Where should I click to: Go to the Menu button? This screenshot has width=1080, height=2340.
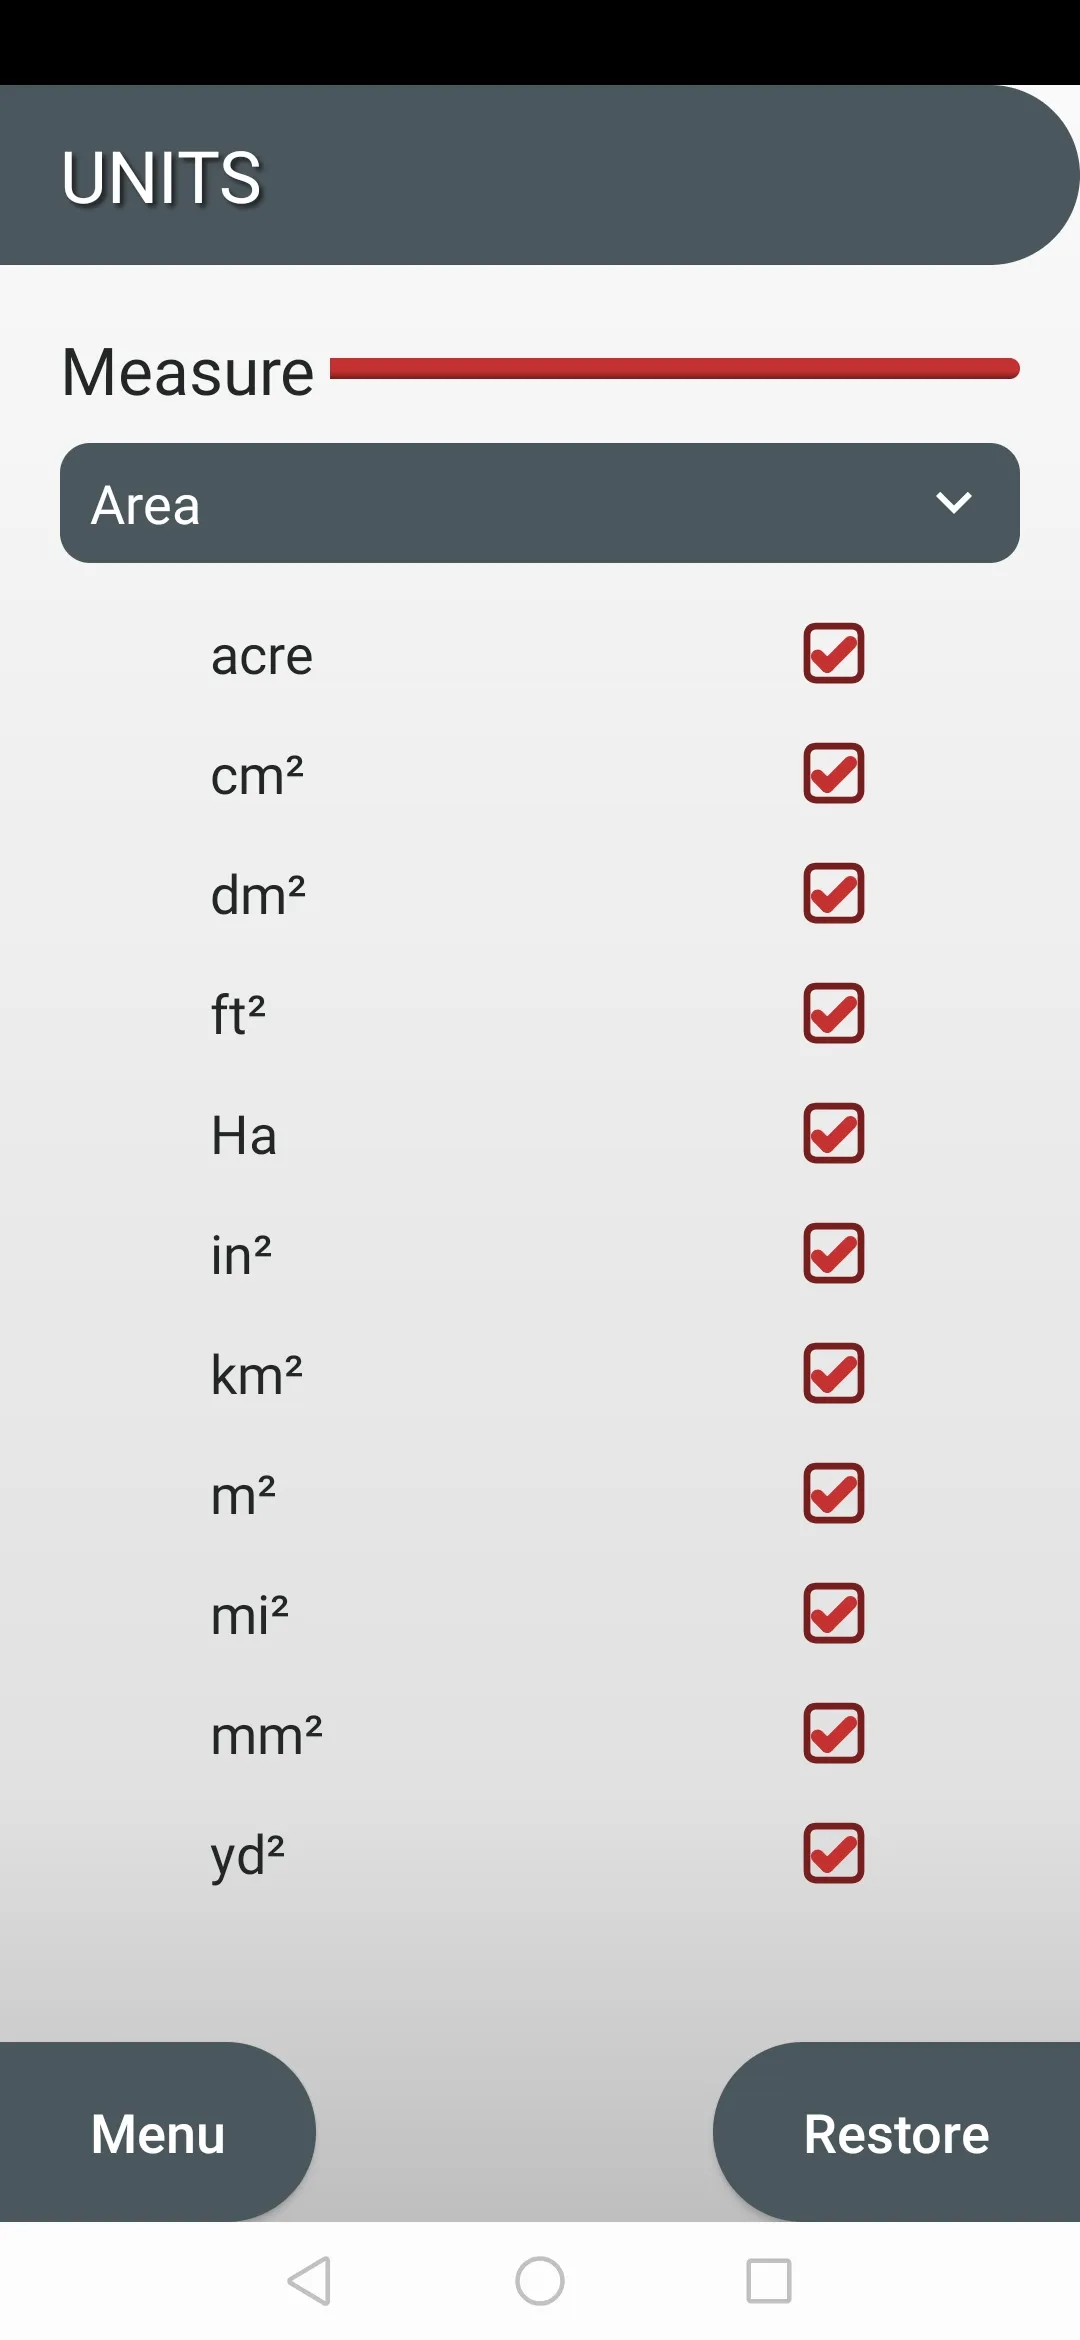pyautogui.click(x=157, y=2132)
